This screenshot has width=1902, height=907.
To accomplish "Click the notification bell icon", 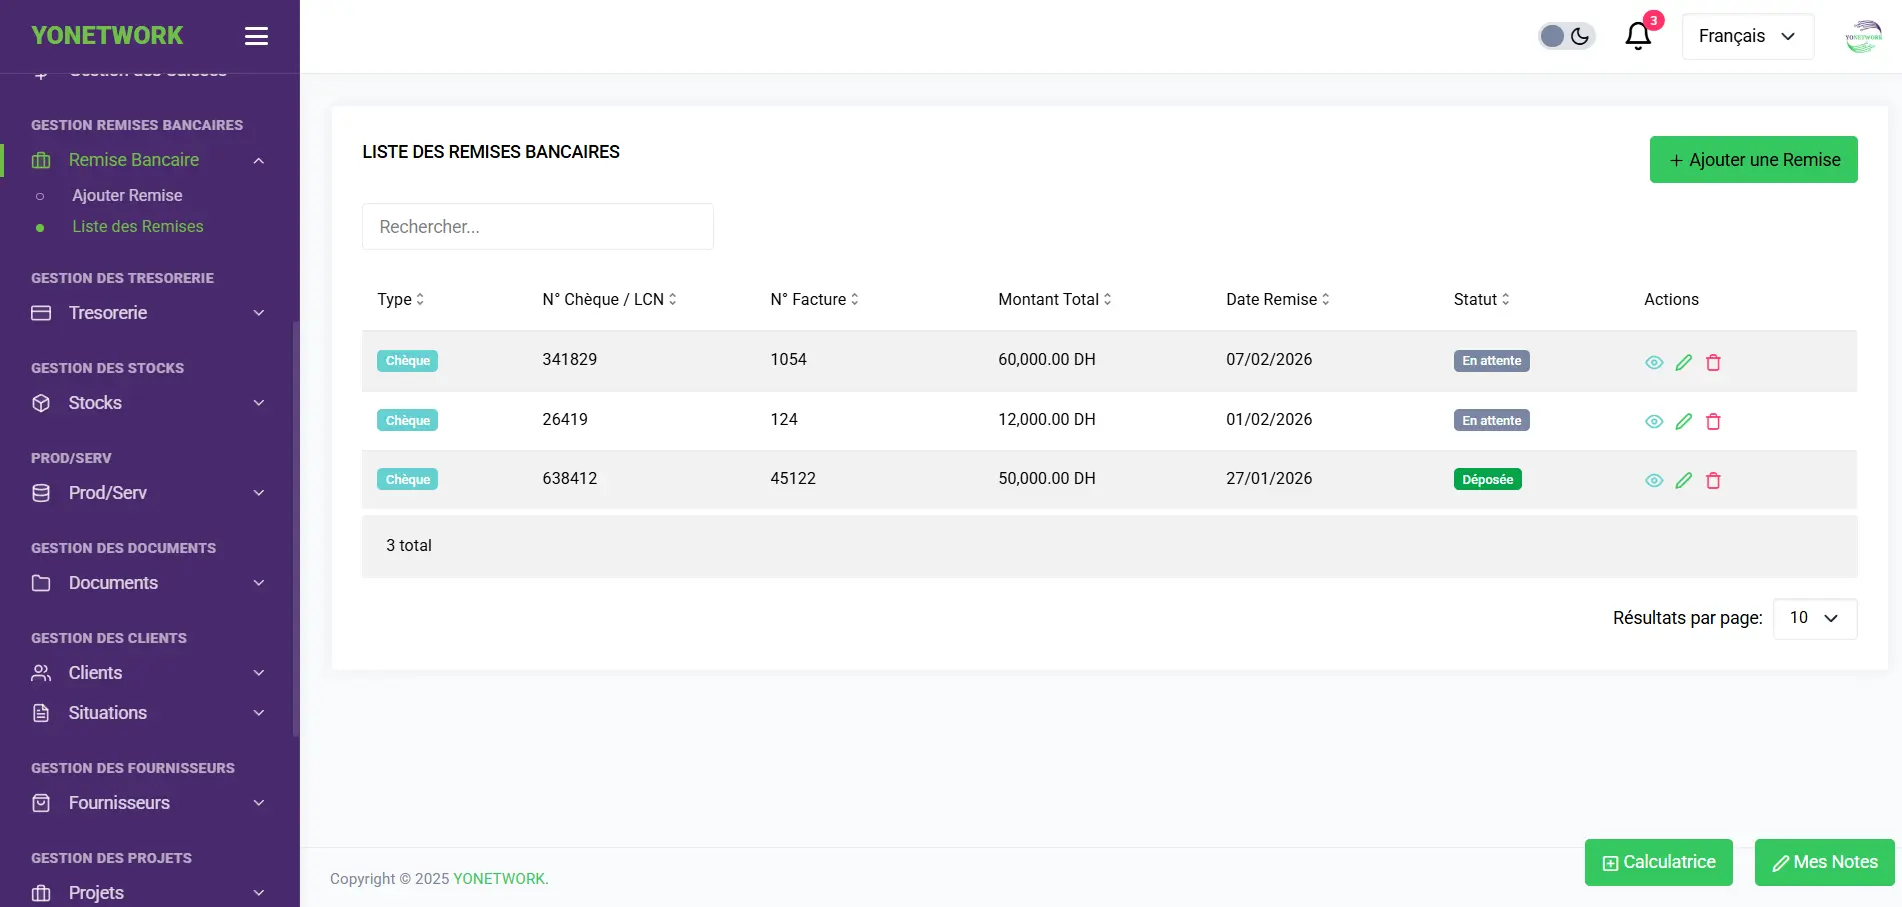I will tap(1637, 36).
